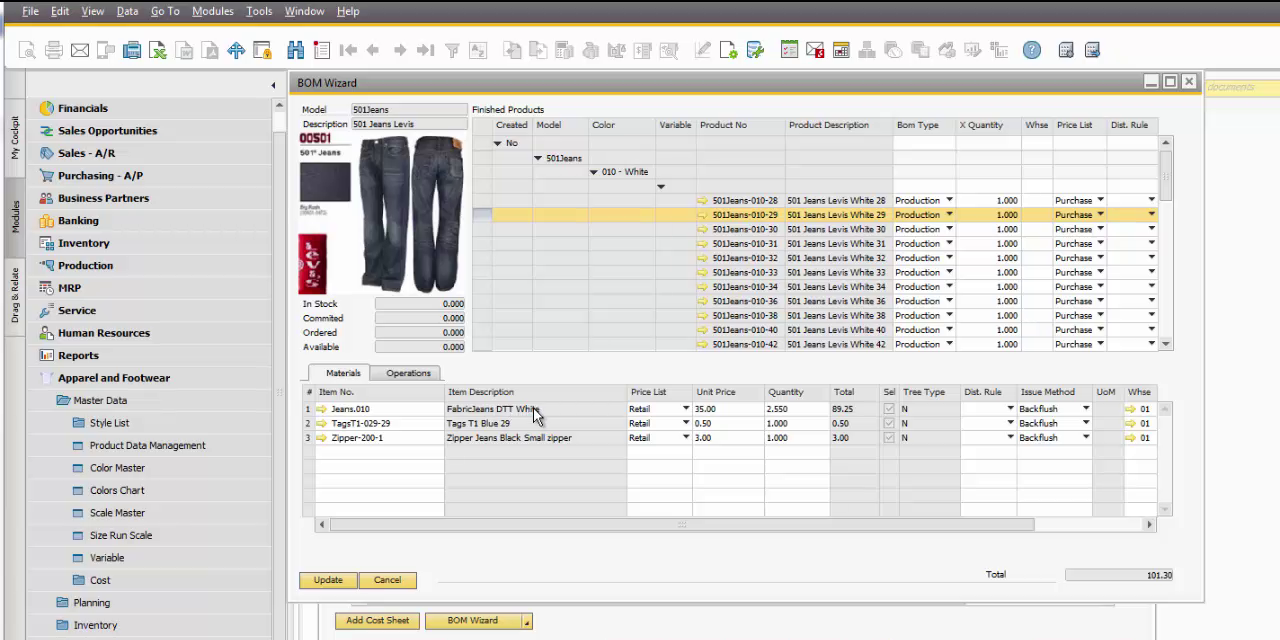Toggle Sel checkbox for Zipper-200-1 row
This screenshot has height=640, width=1280.
point(889,438)
